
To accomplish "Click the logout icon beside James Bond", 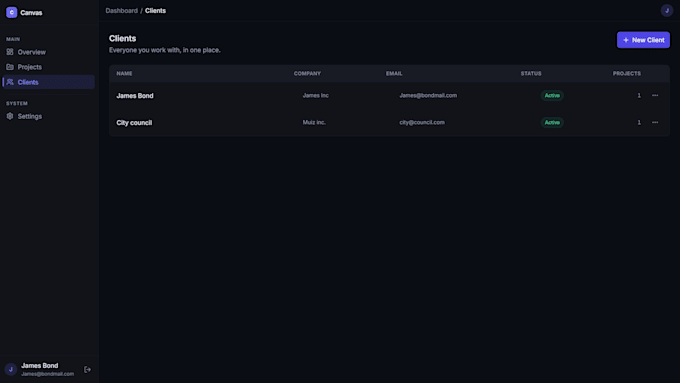I will click(88, 370).
